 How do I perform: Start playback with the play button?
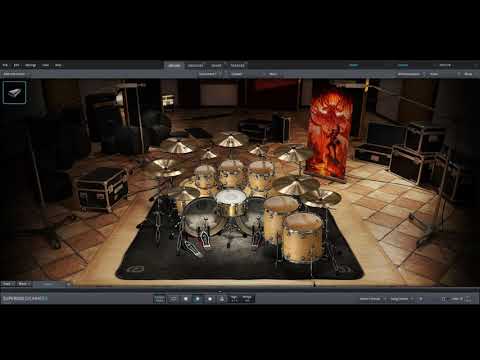tap(197, 299)
